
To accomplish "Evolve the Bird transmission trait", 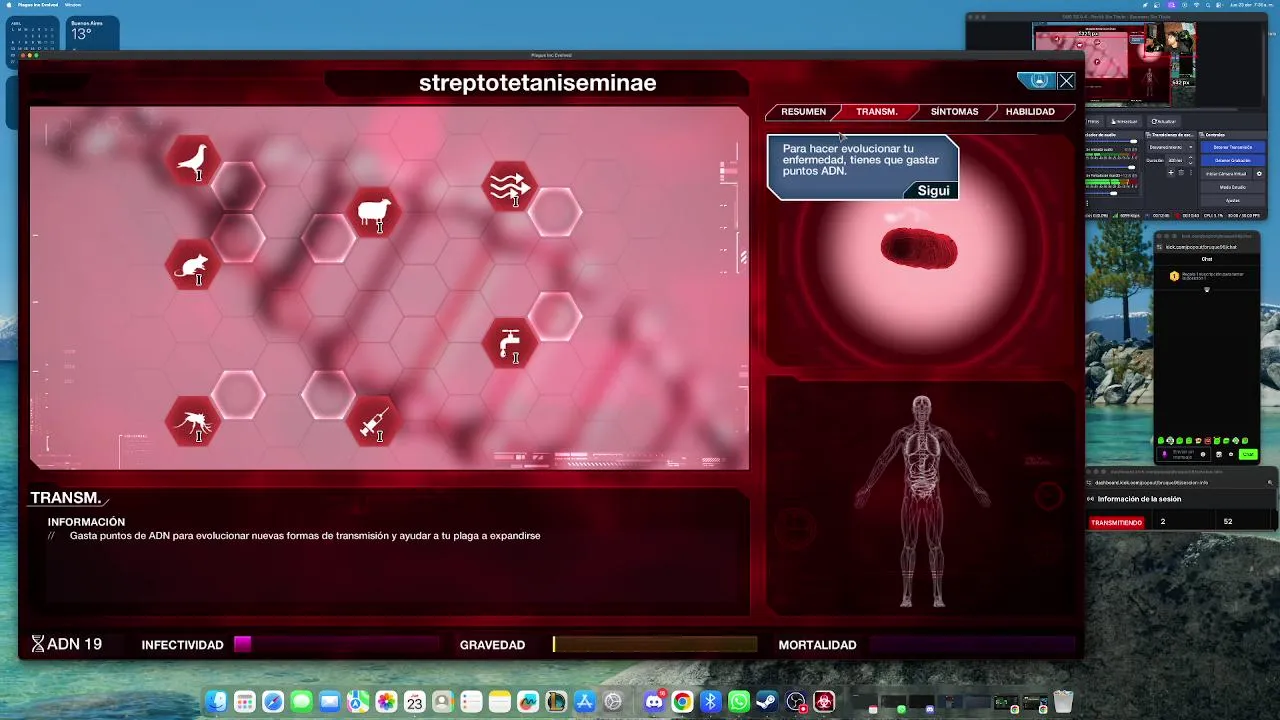I will coord(192,160).
